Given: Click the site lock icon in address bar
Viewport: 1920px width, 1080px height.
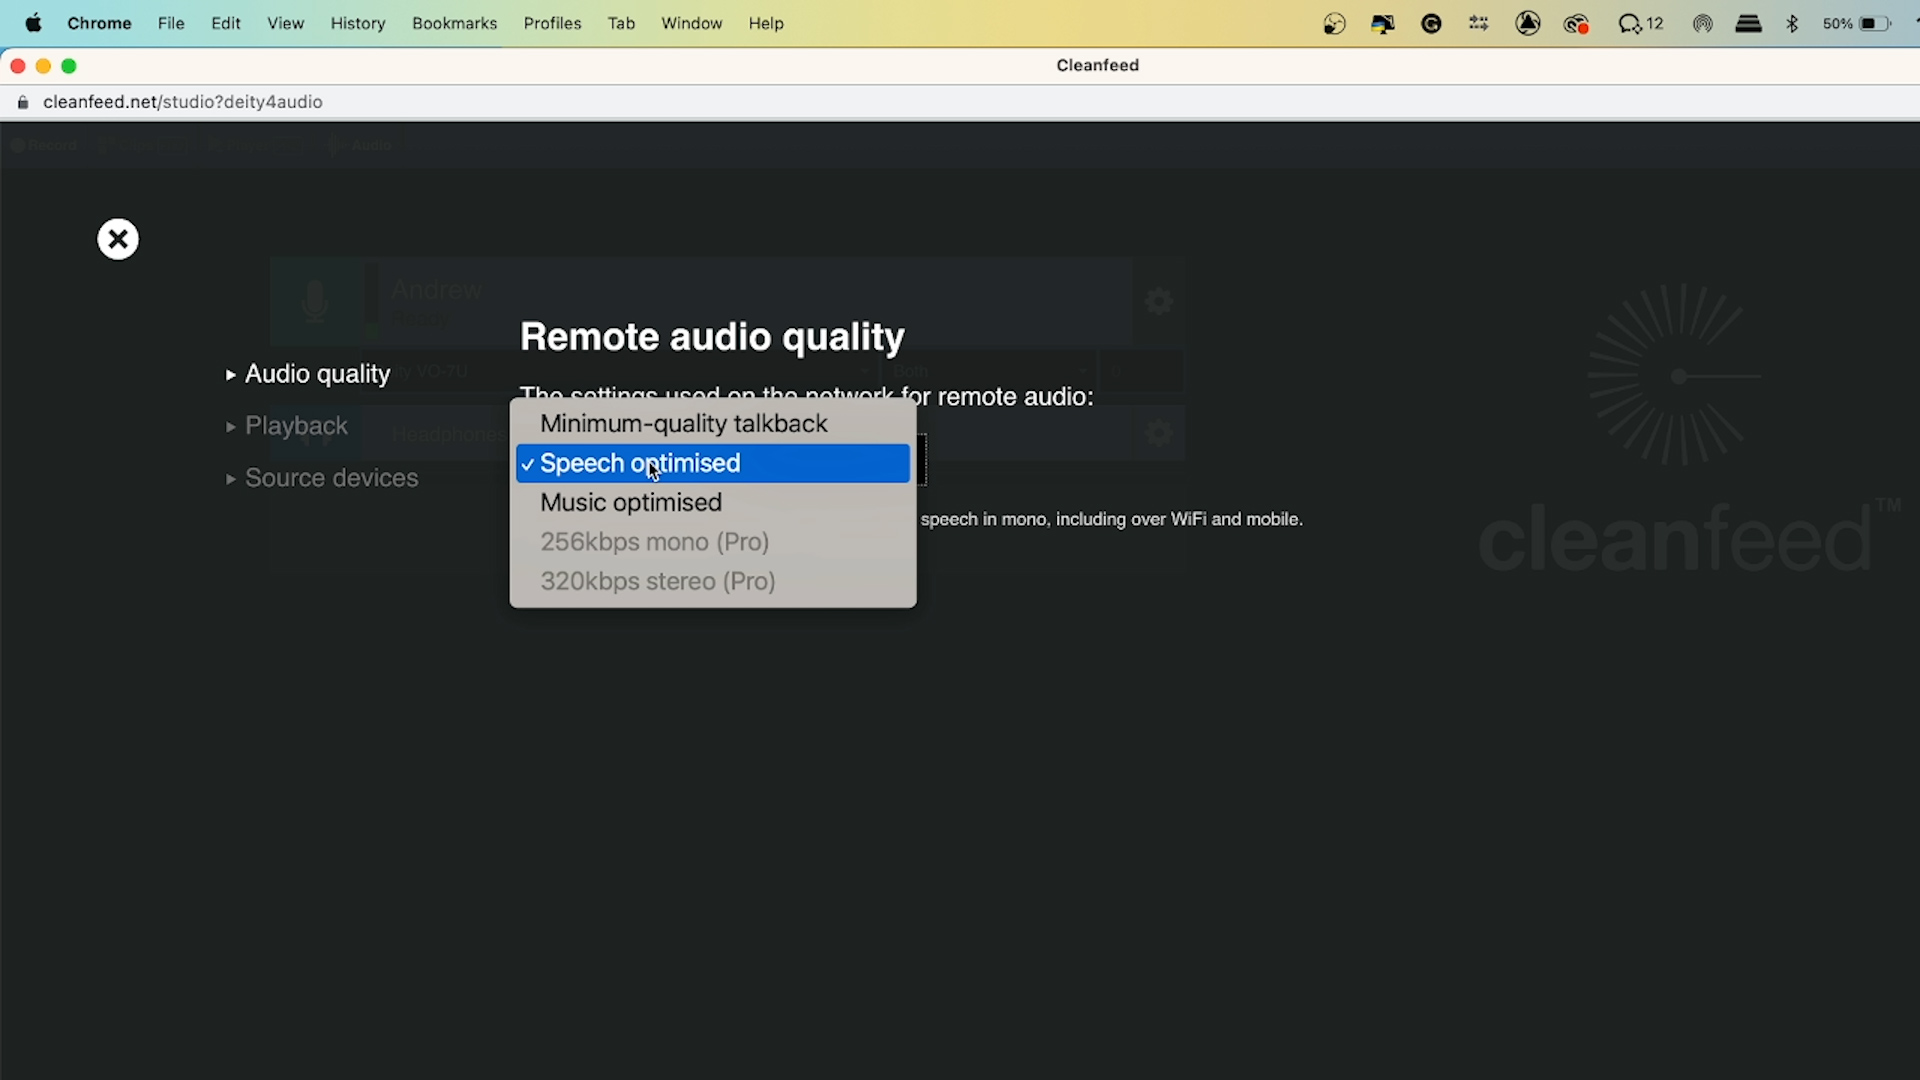Looking at the screenshot, I should 23,102.
